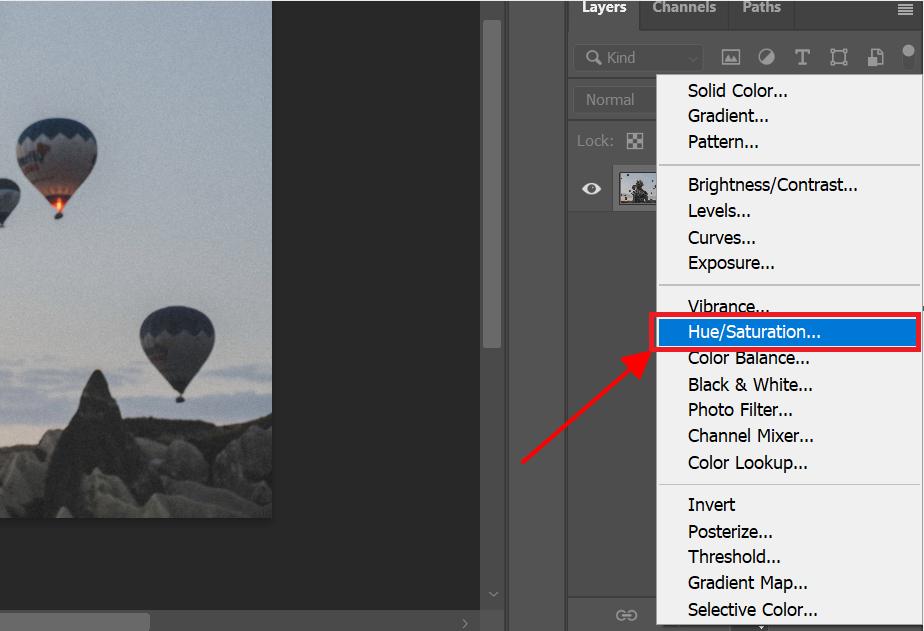Filter for adjustment layers icon
The width and height of the screenshot is (924, 631).
tap(766, 57)
